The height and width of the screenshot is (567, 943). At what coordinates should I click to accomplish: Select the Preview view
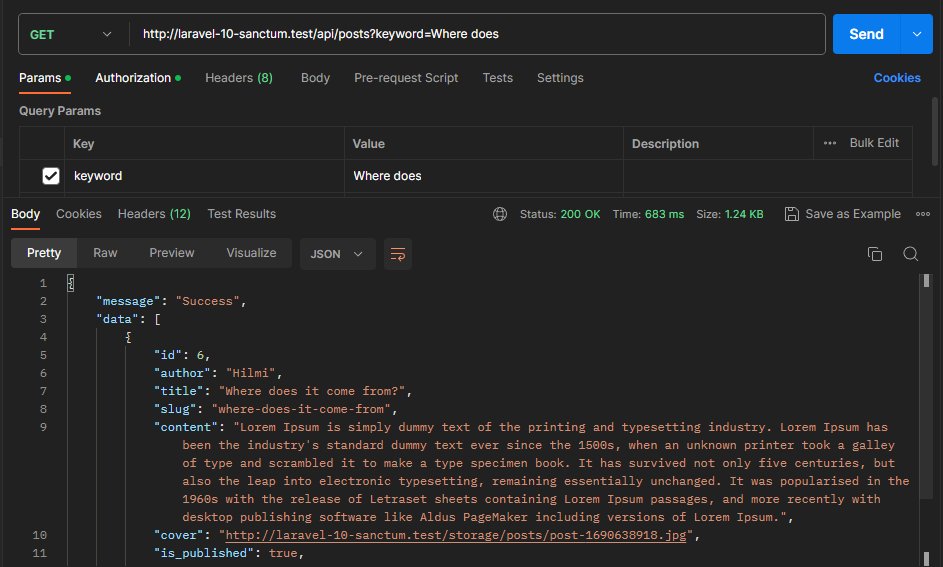171,253
